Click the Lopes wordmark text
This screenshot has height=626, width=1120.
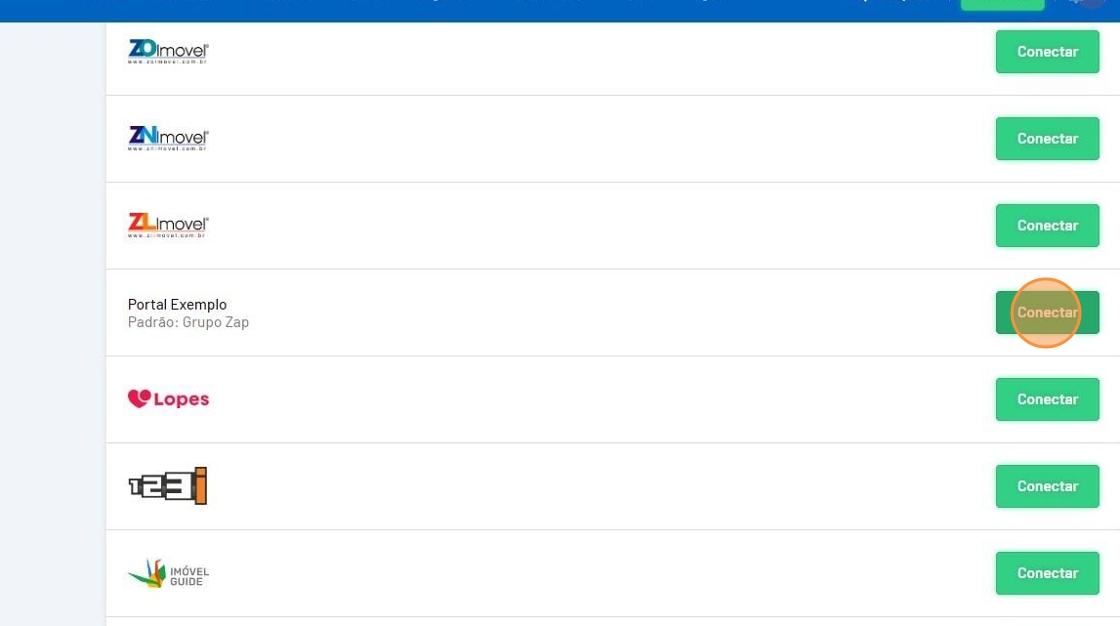coord(181,399)
